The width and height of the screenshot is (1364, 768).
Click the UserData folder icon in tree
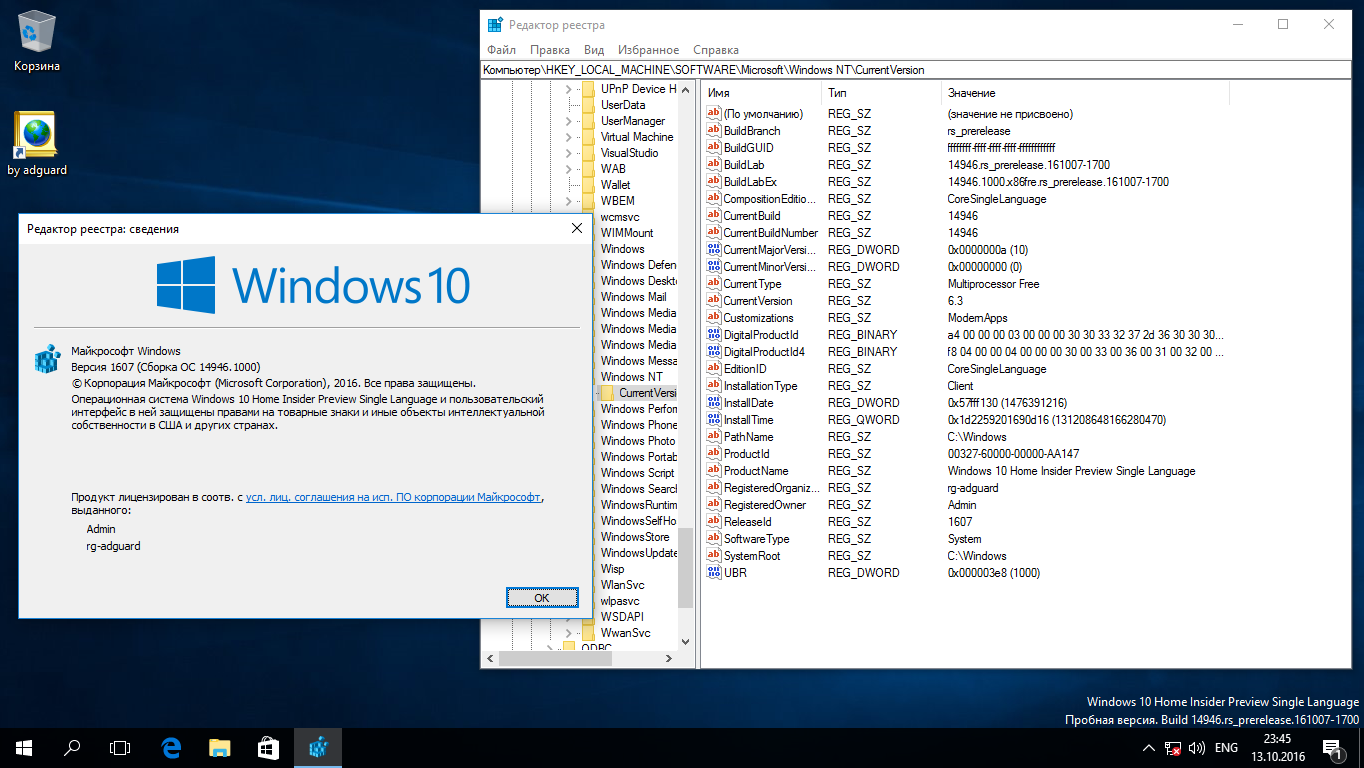pos(588,105)
